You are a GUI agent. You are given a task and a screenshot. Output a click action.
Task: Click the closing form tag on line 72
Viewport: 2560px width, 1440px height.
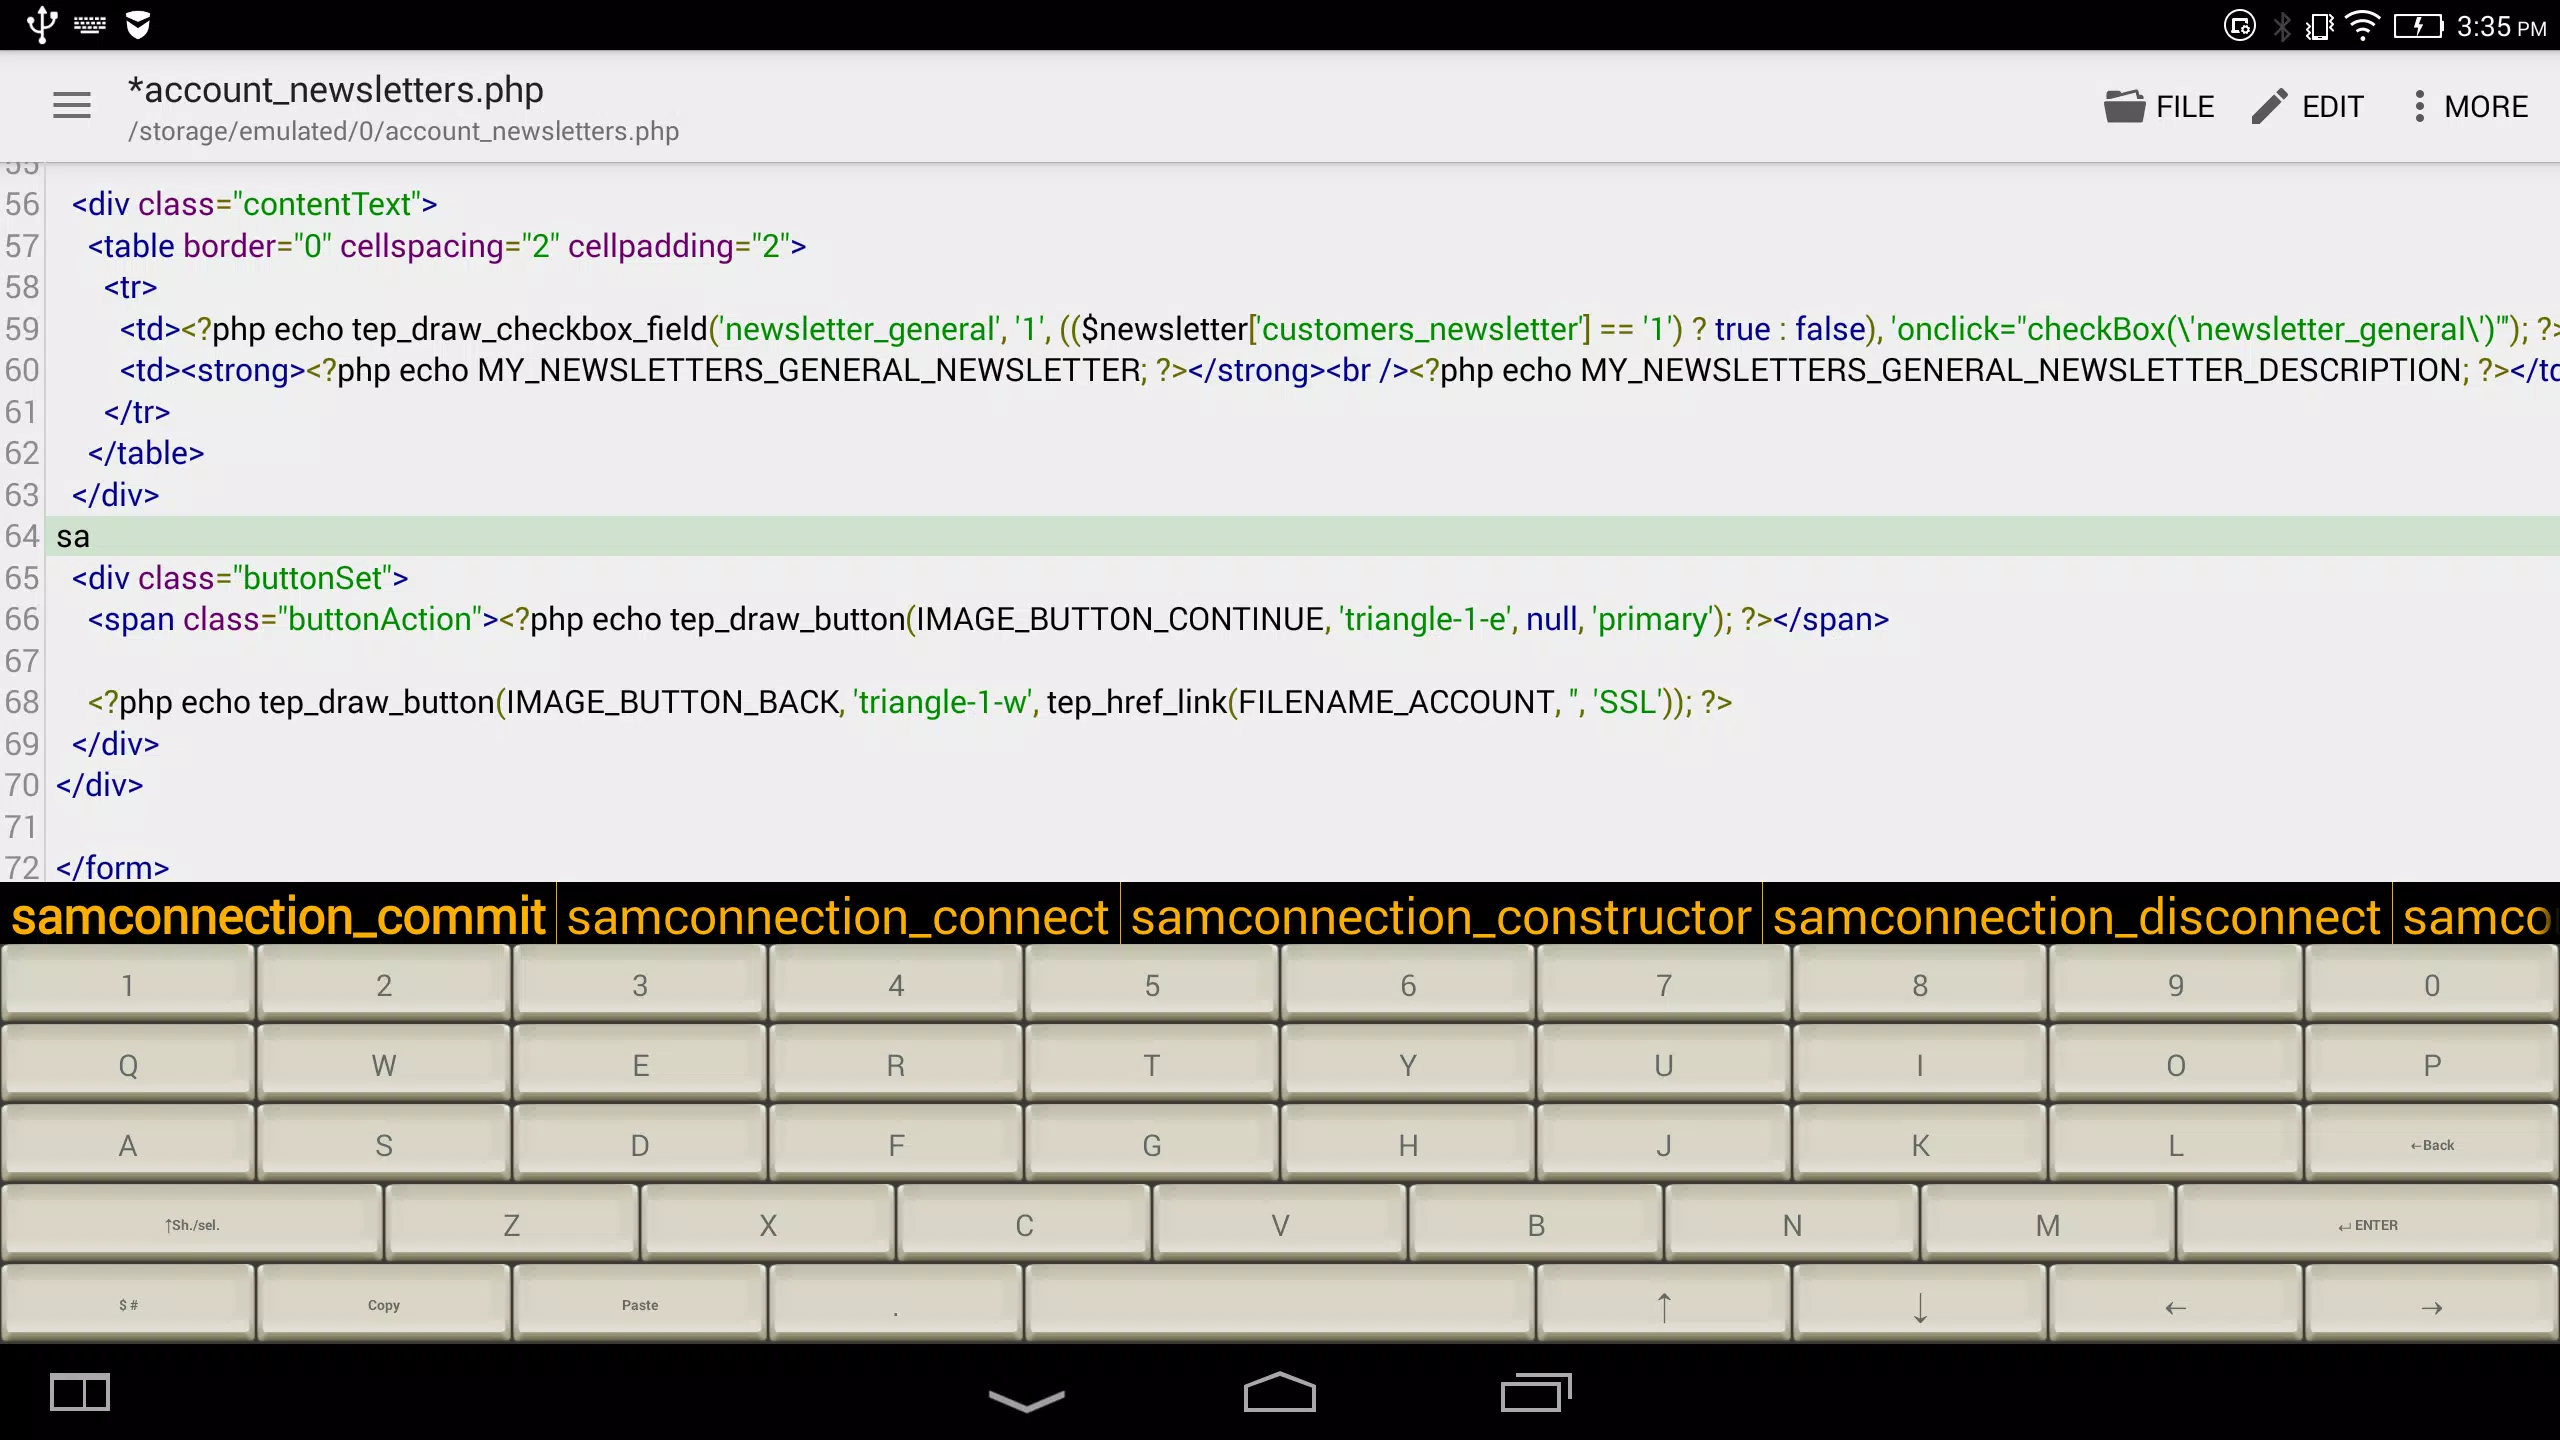tap(113, 866)
